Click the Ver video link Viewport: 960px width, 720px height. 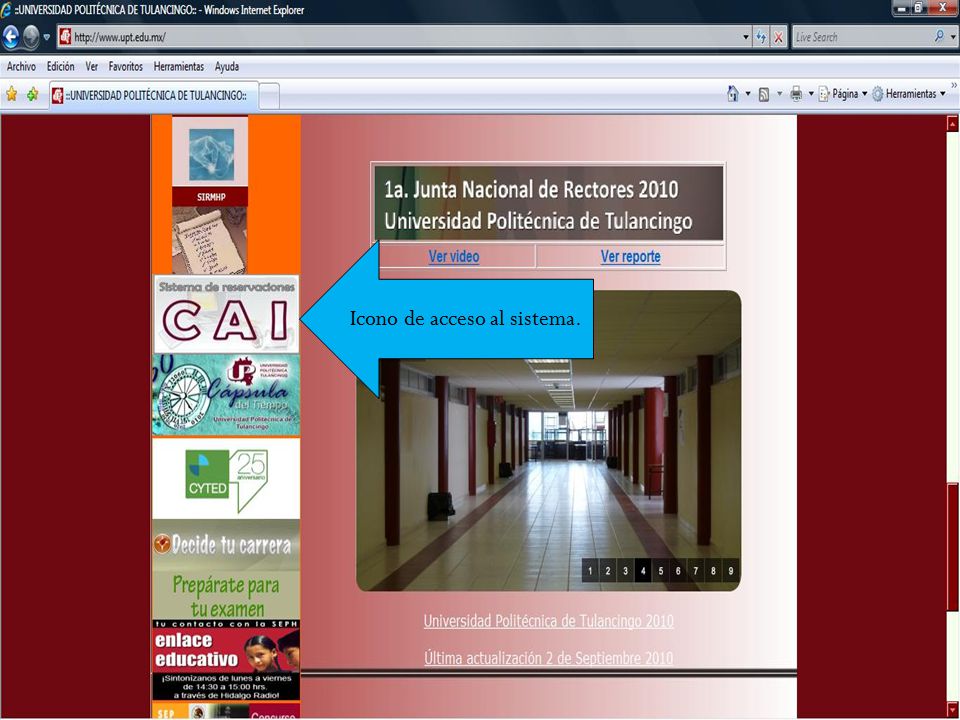pos(454,256)
